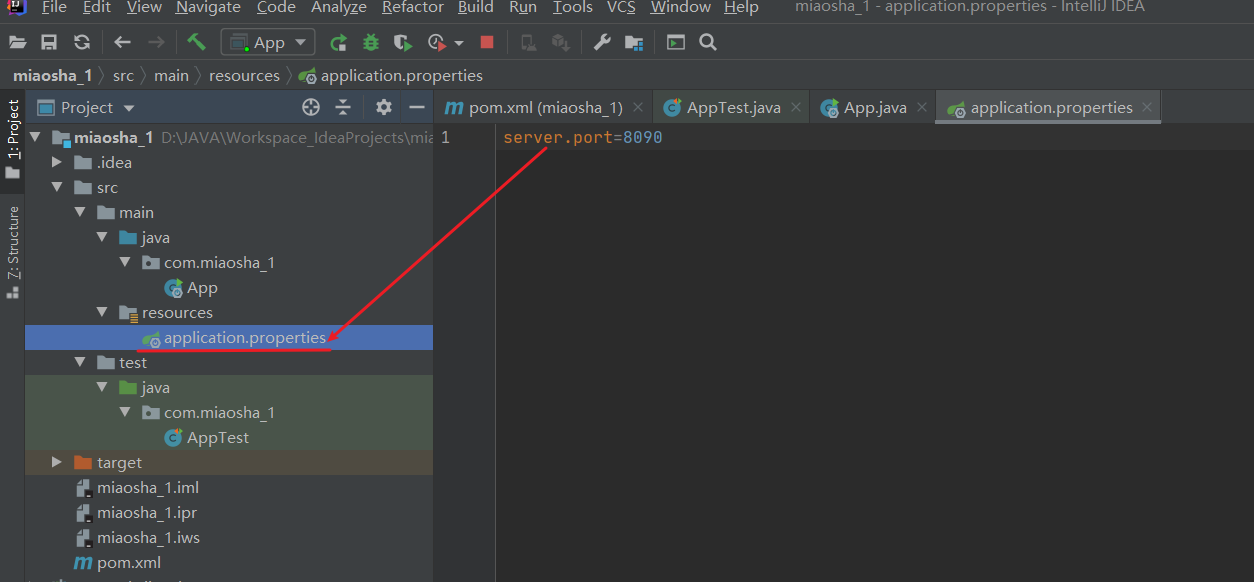This screenshot has height=582, width=1254.
Task: Collapse the src folder
Action: pos(58,187)
